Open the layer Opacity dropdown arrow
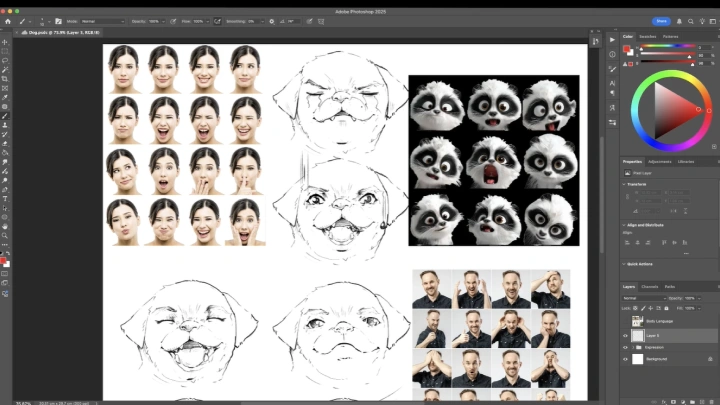The height and width of the screenshot is (405, 720). point(699,298)
